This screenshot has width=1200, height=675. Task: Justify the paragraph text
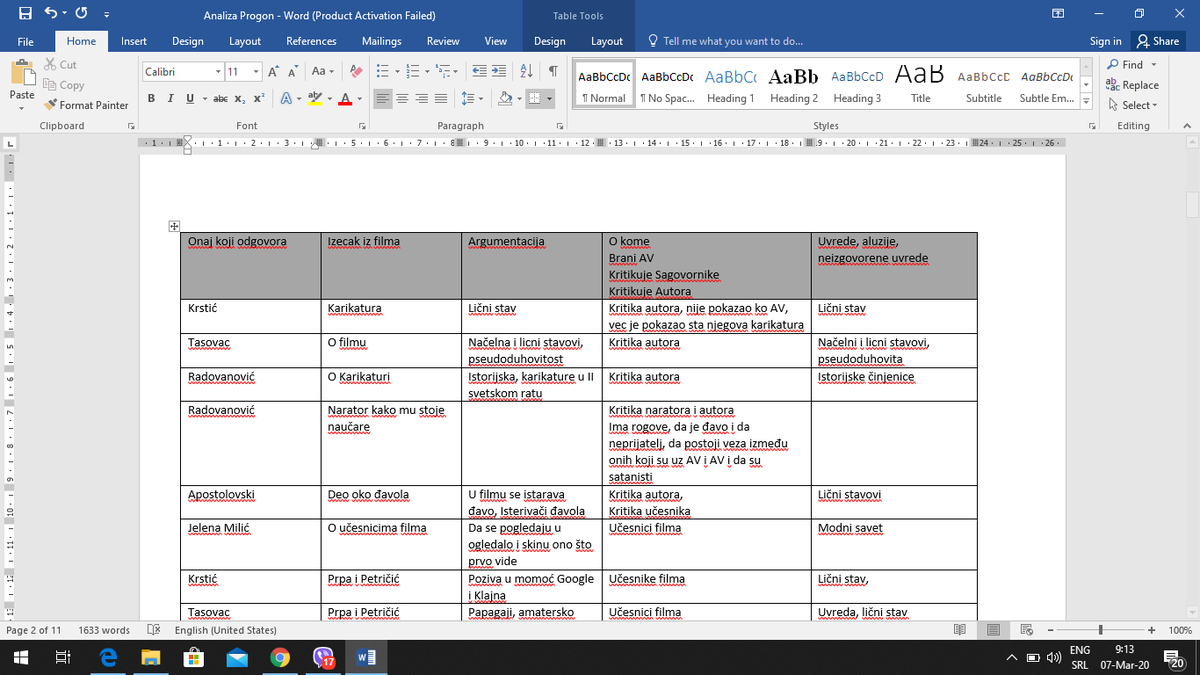[x=440, y=98]
